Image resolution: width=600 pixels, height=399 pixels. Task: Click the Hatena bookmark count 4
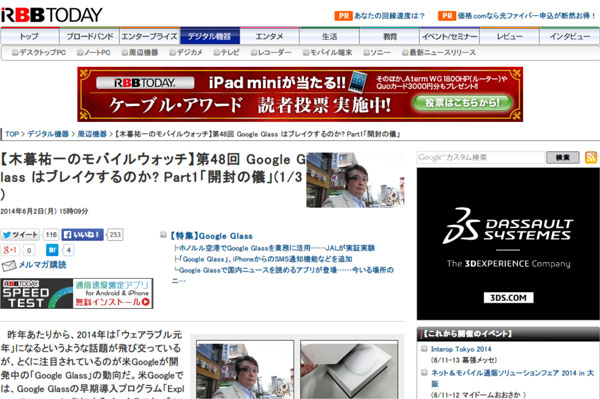[x=68, y=251]
